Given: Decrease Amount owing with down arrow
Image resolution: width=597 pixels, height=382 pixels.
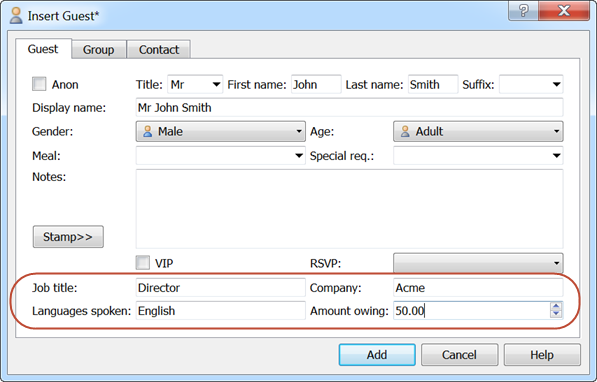Looking at the screenshot, I should pos(556,314).
